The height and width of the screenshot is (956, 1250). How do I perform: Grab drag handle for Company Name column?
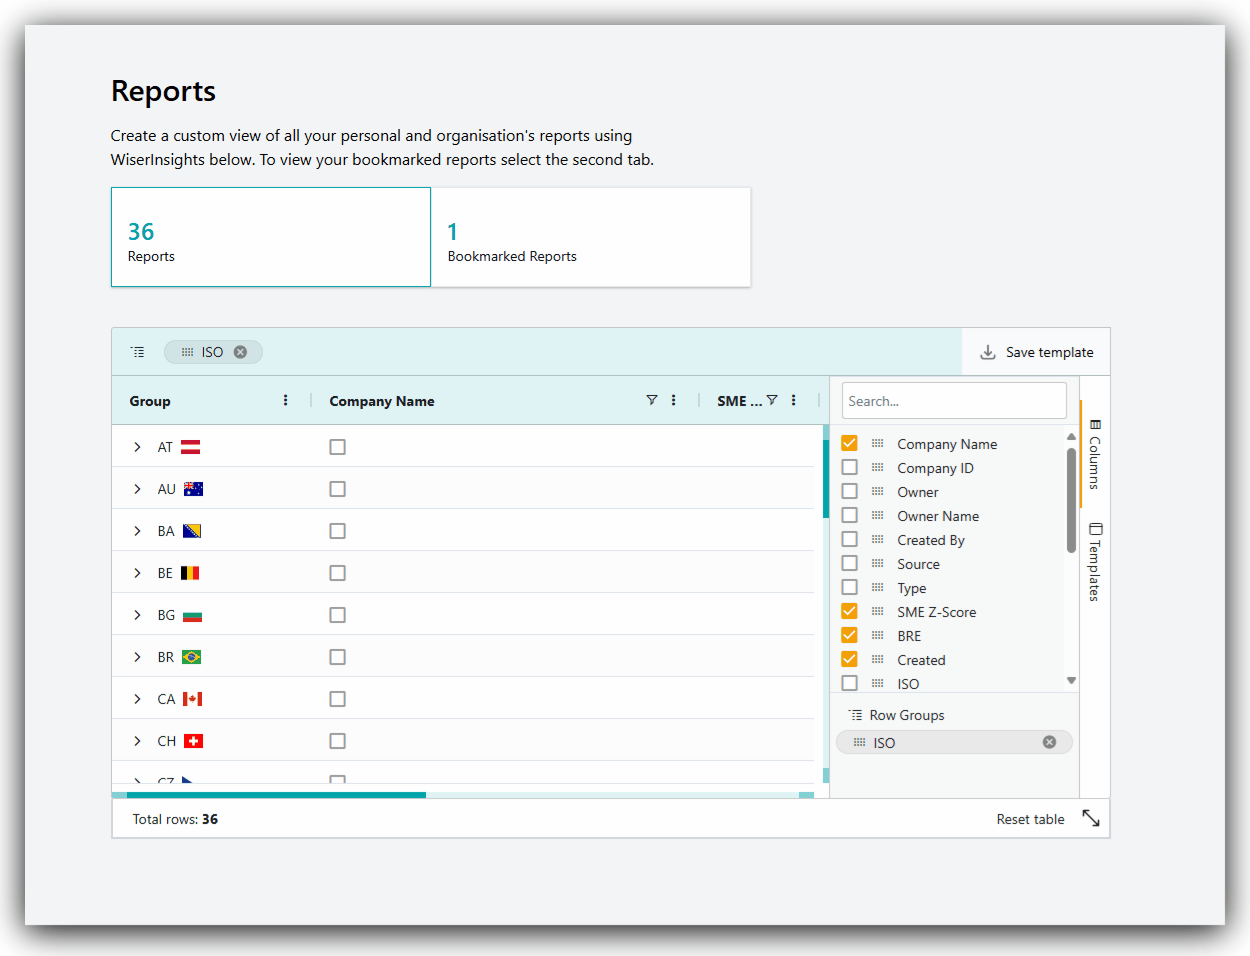877,443
